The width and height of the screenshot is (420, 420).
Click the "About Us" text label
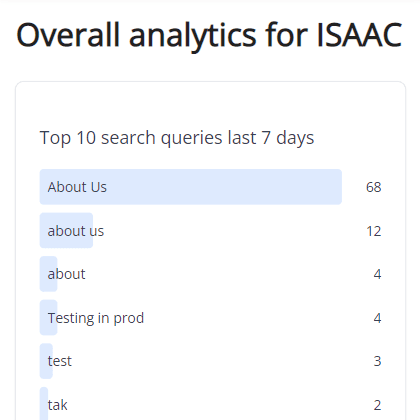tap(77, 187)
